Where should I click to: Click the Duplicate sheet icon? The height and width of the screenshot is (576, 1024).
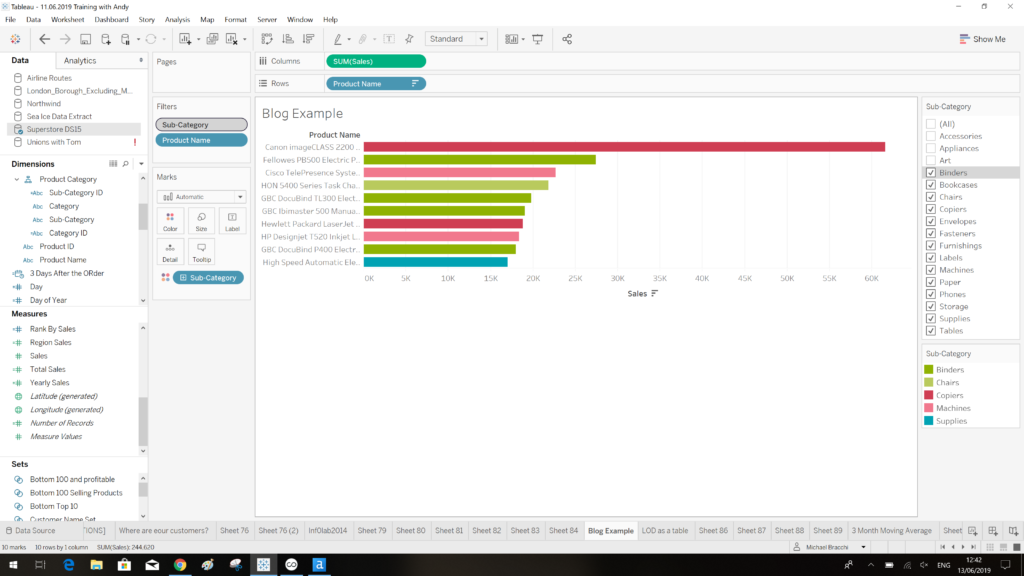212,39
